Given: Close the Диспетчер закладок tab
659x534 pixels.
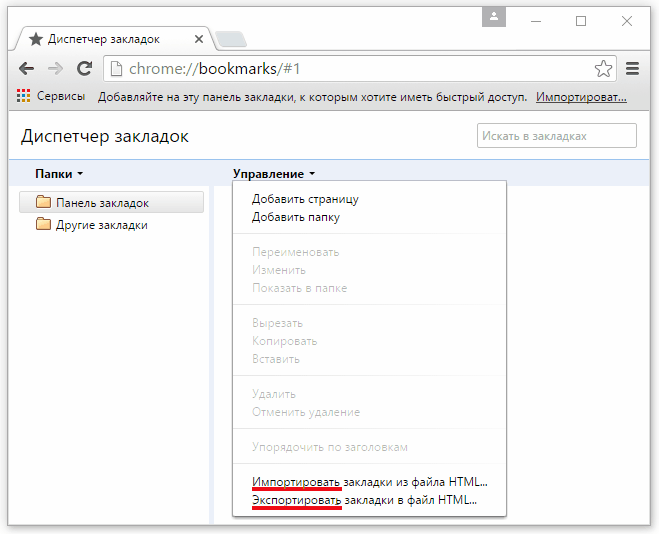Looking at the screenshot, I should (198, 39).
